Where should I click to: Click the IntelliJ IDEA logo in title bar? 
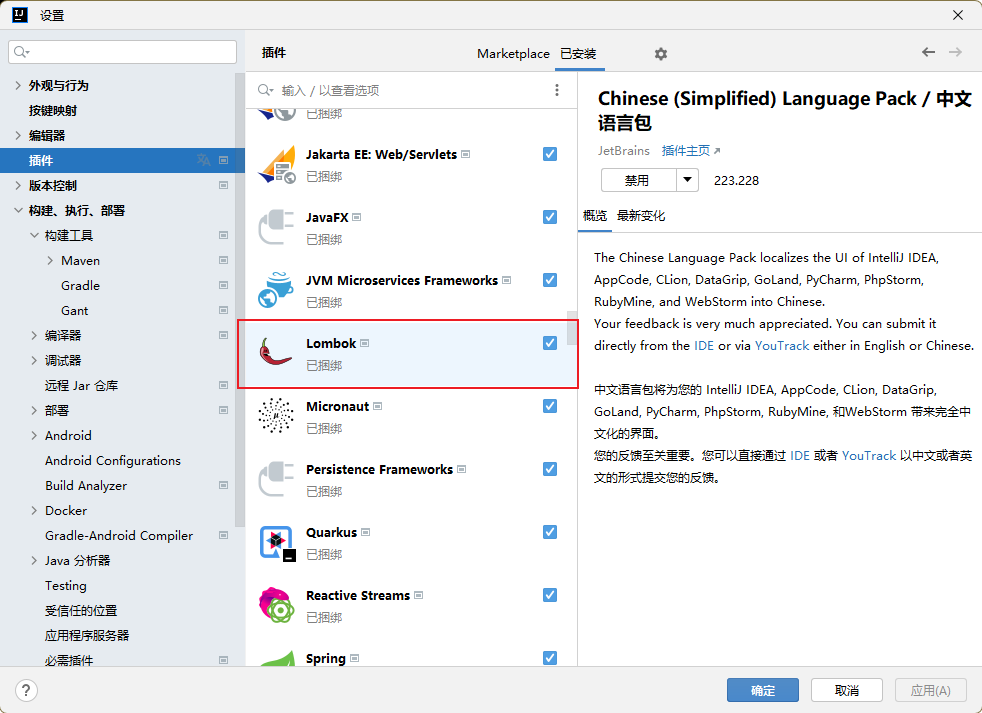click(x=20, y=15)
